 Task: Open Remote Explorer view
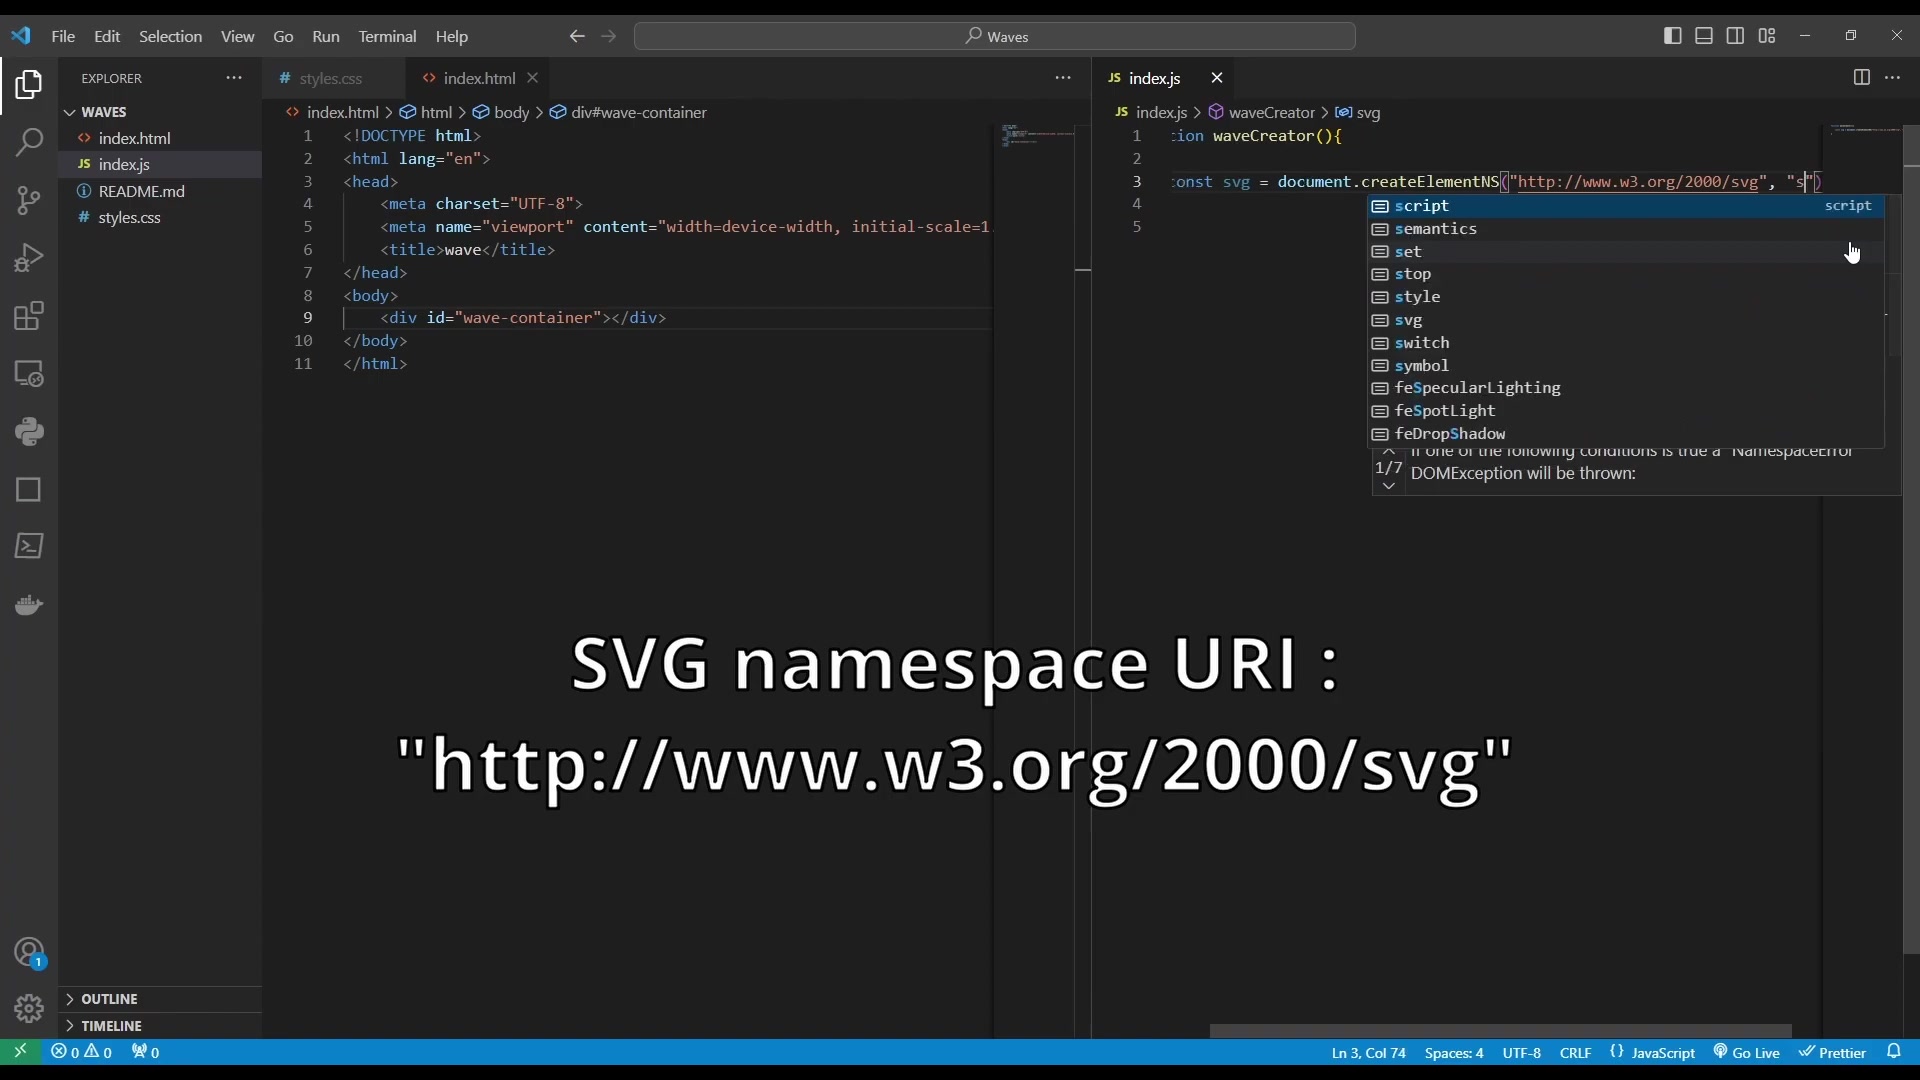[28, 374]
